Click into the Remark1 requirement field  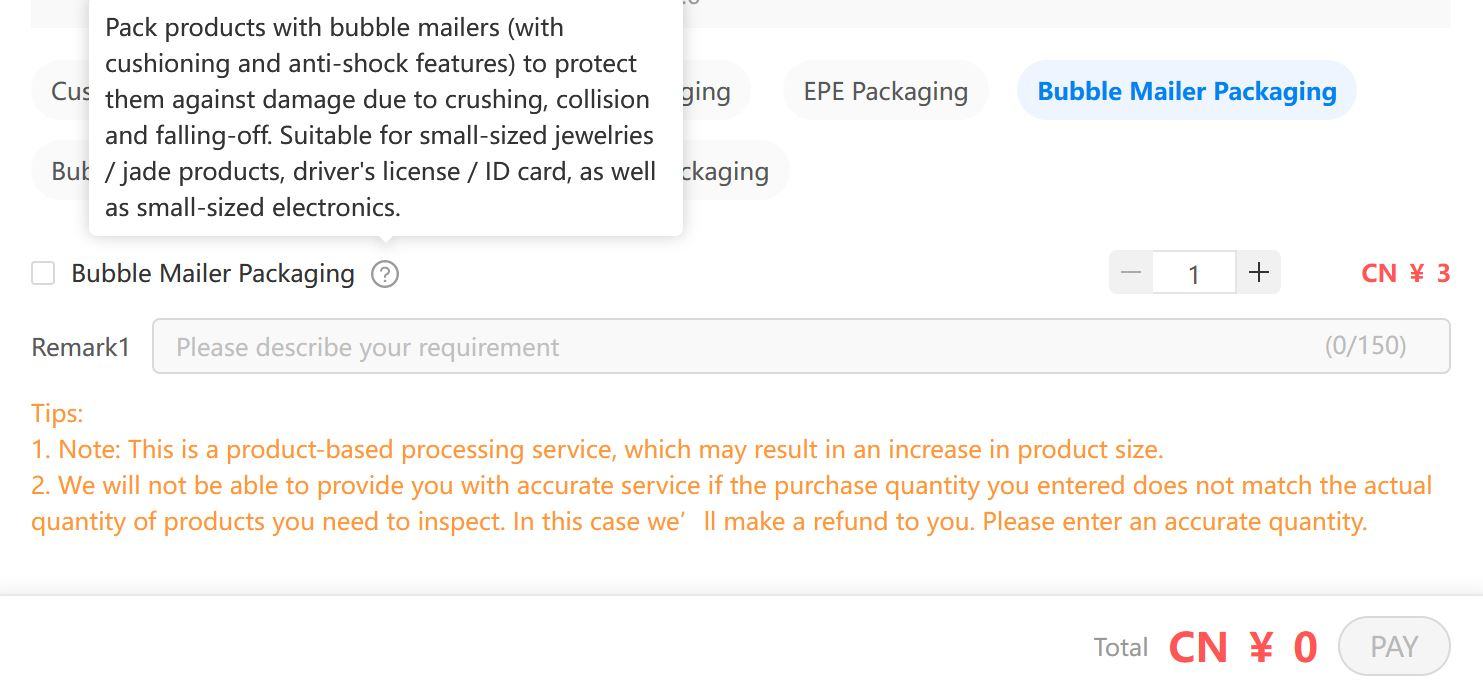(801, 346)
